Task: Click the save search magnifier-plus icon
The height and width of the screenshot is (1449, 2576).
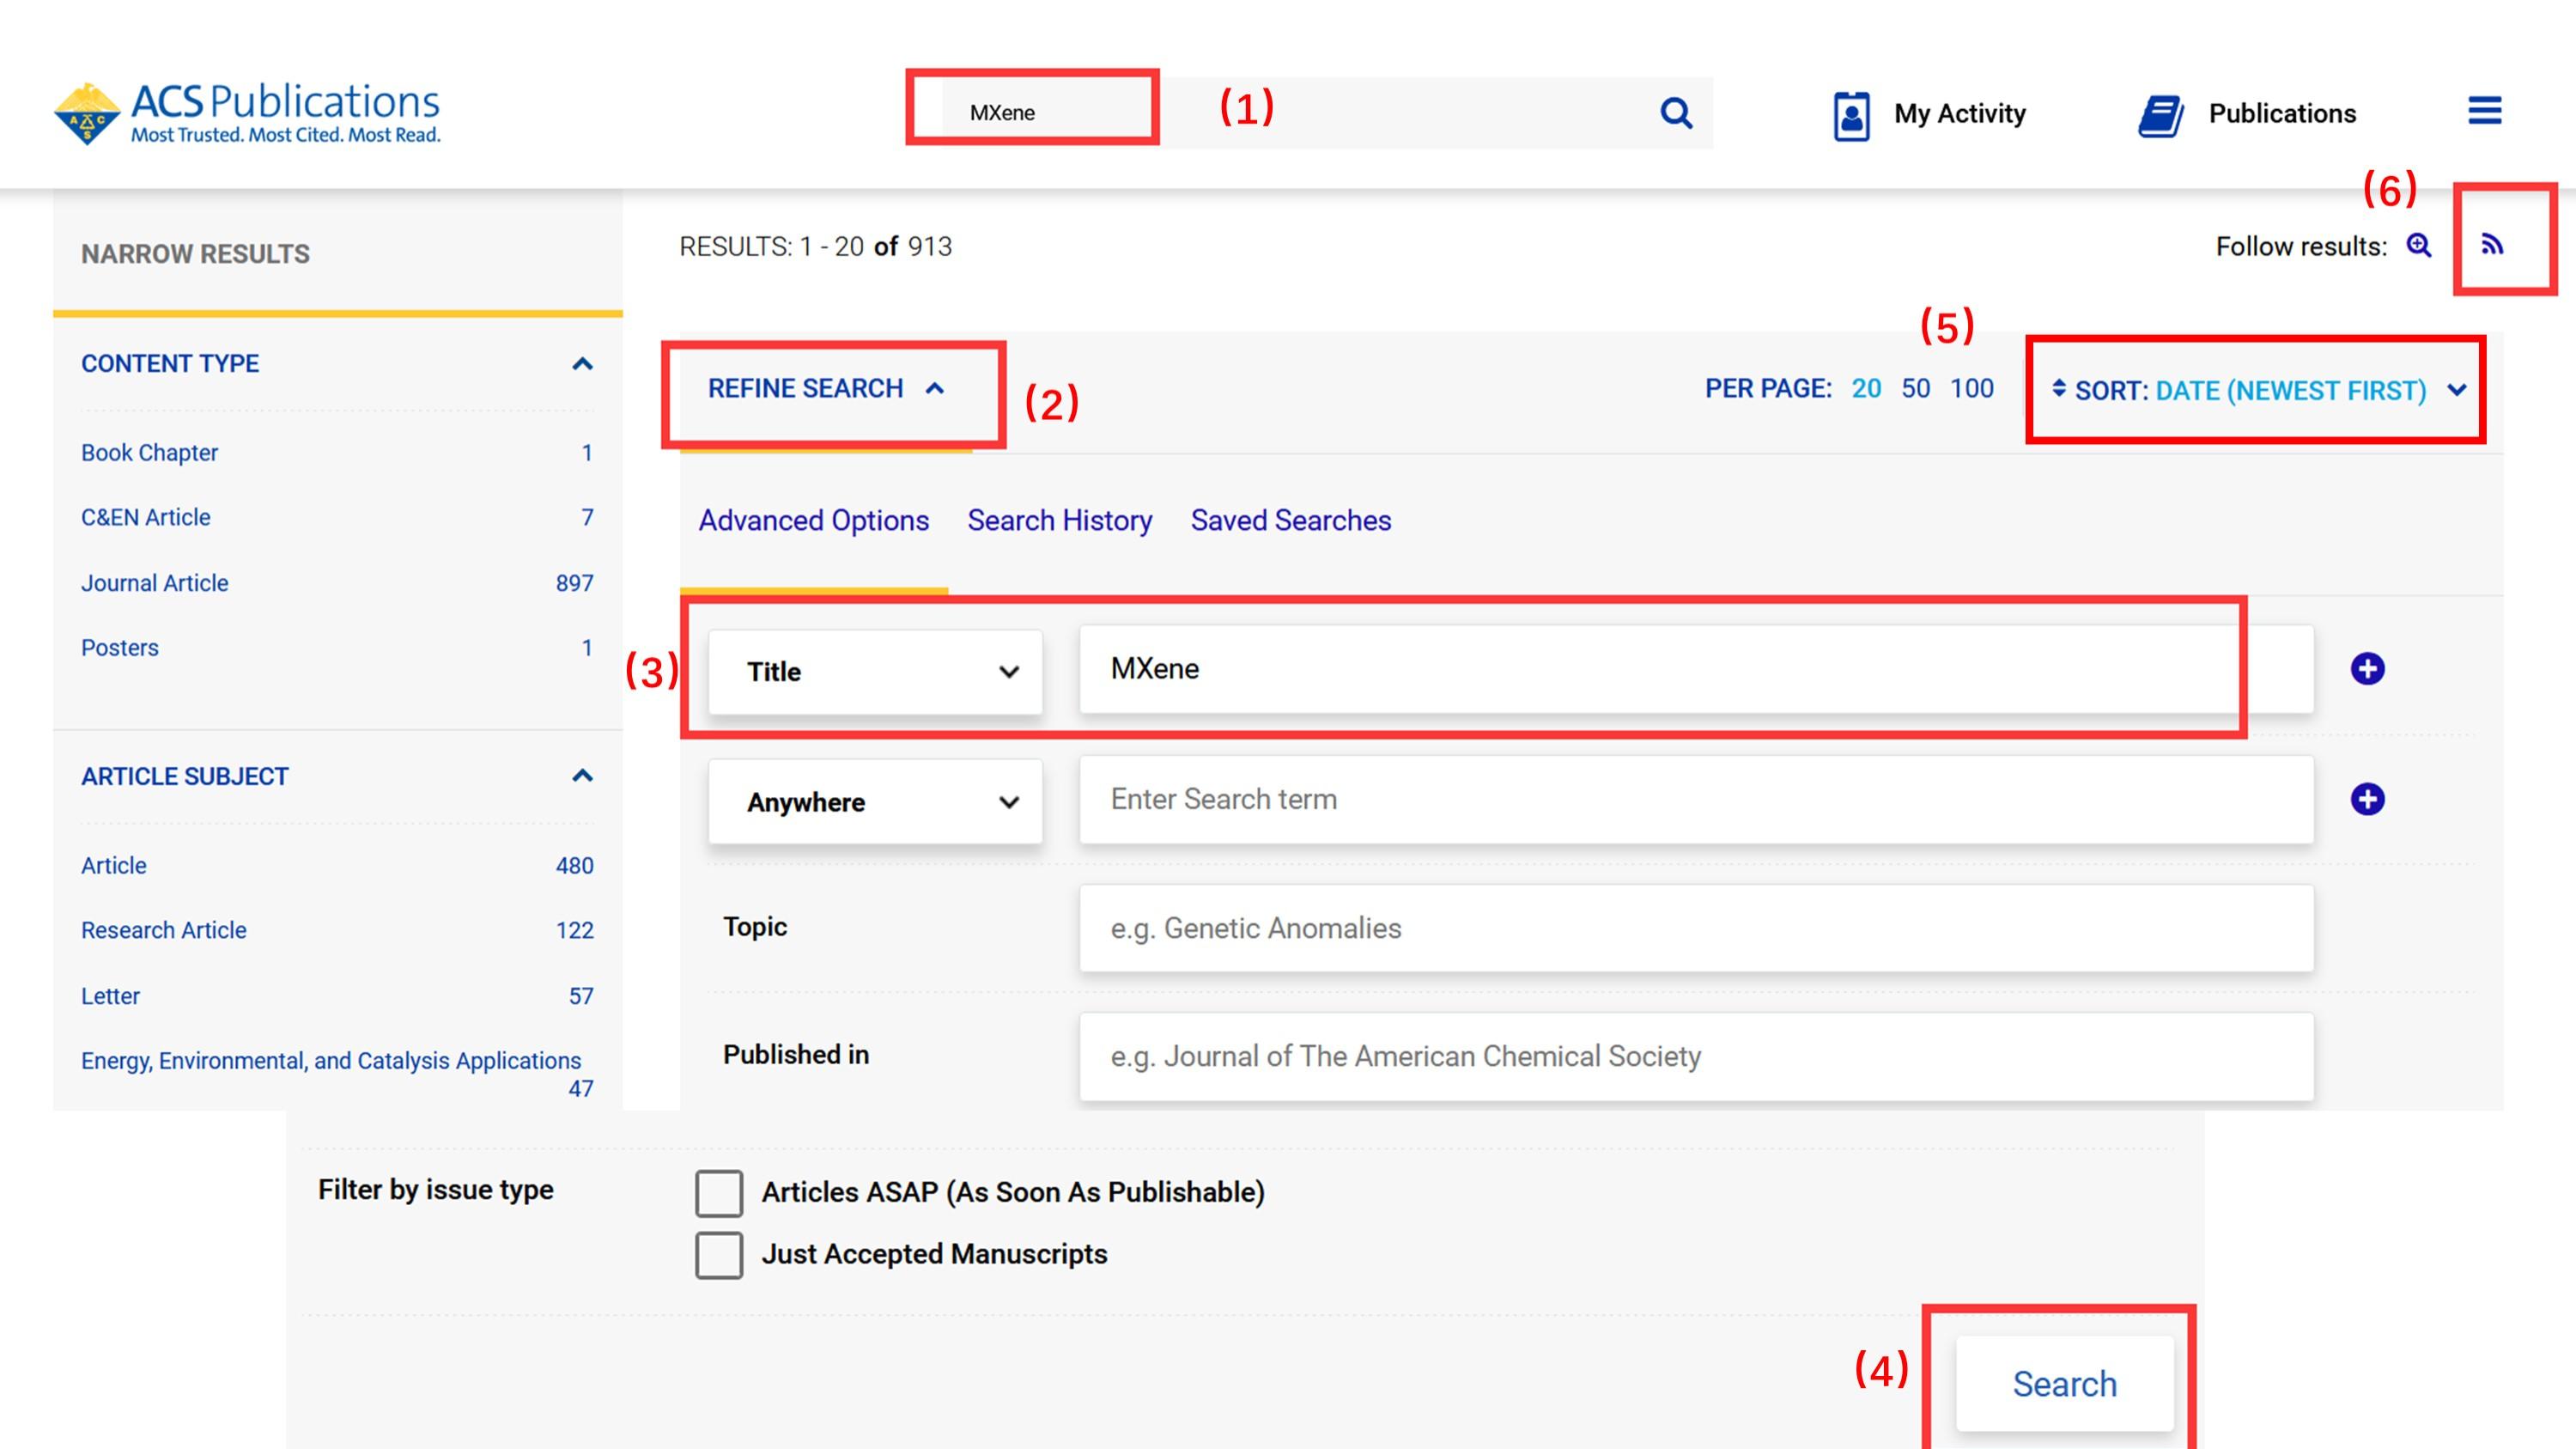Action: 2418,245
